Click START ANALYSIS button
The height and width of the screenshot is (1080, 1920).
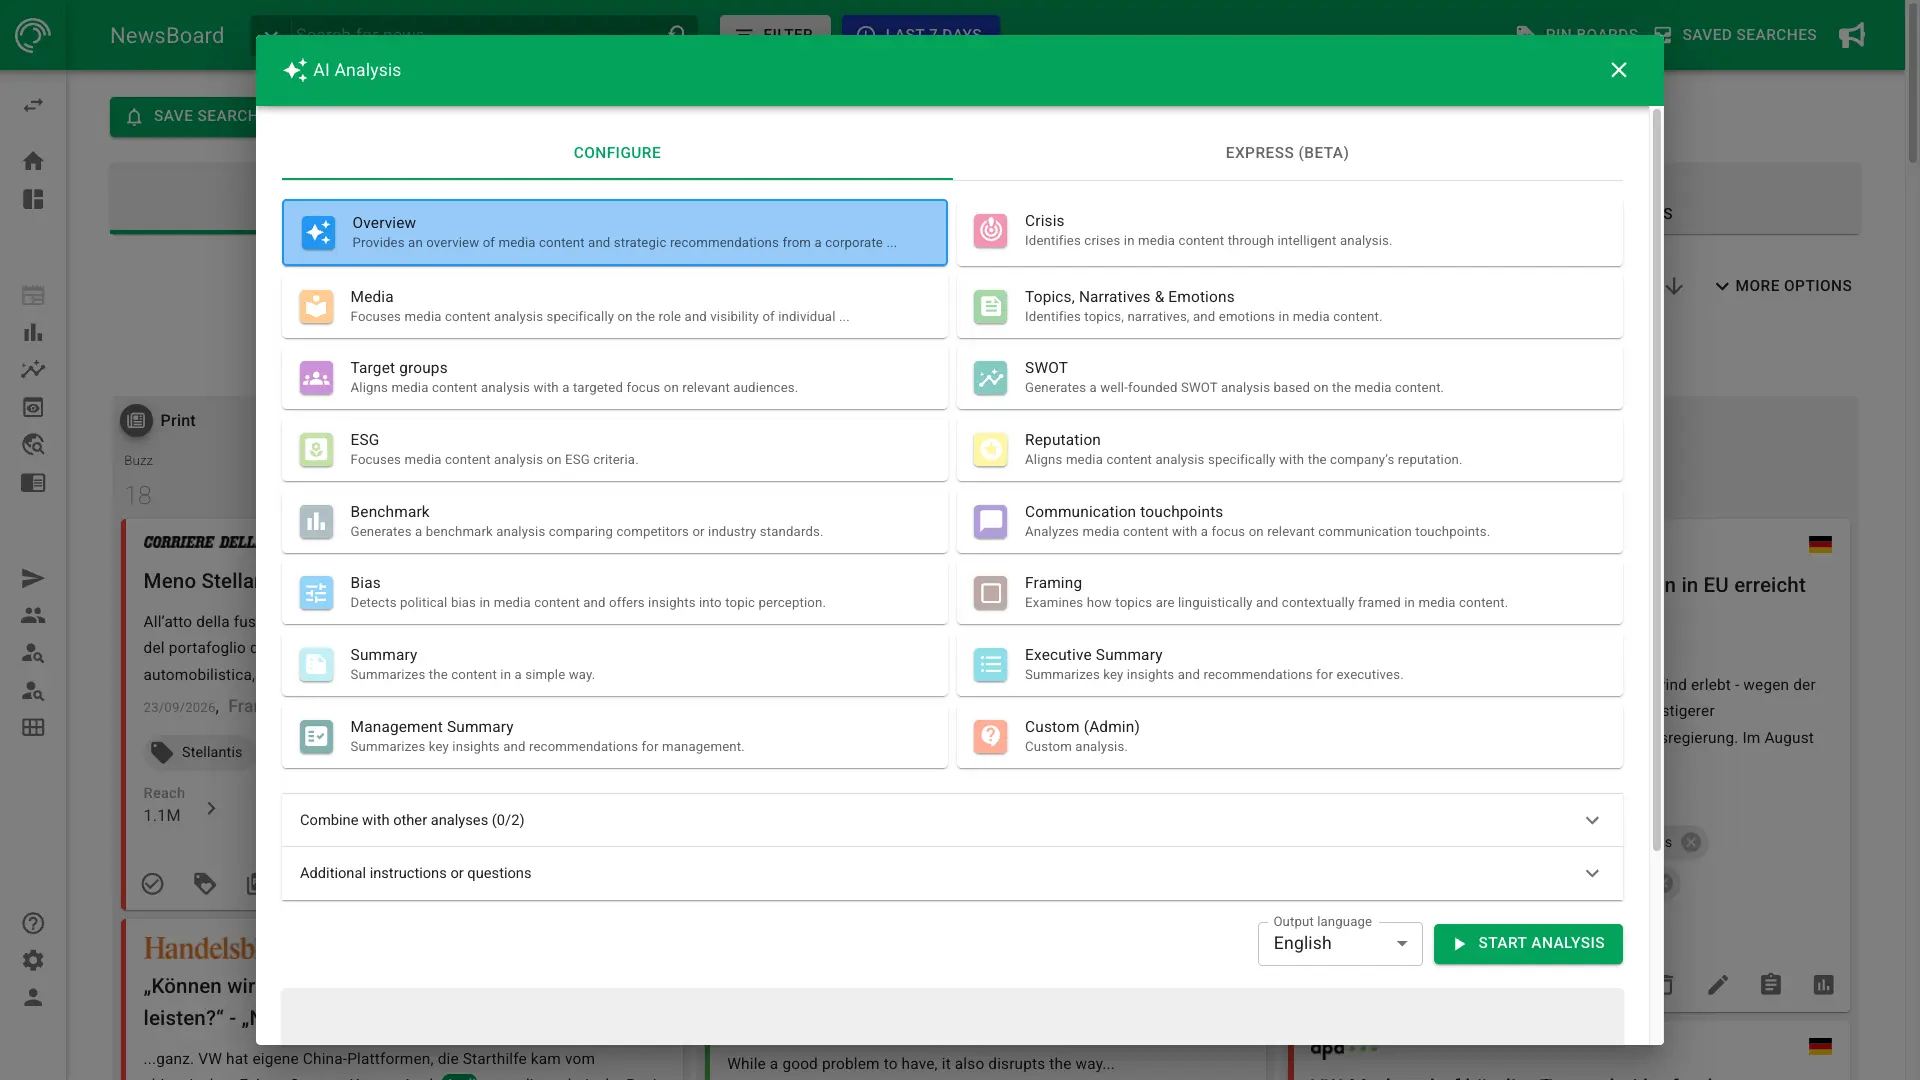click(1528, 944)
